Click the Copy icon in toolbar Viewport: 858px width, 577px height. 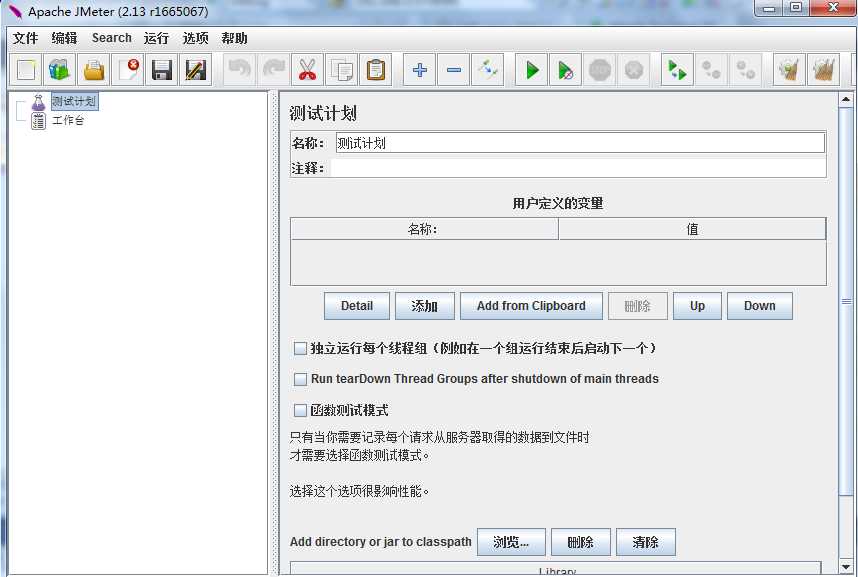tap(341, 70)
